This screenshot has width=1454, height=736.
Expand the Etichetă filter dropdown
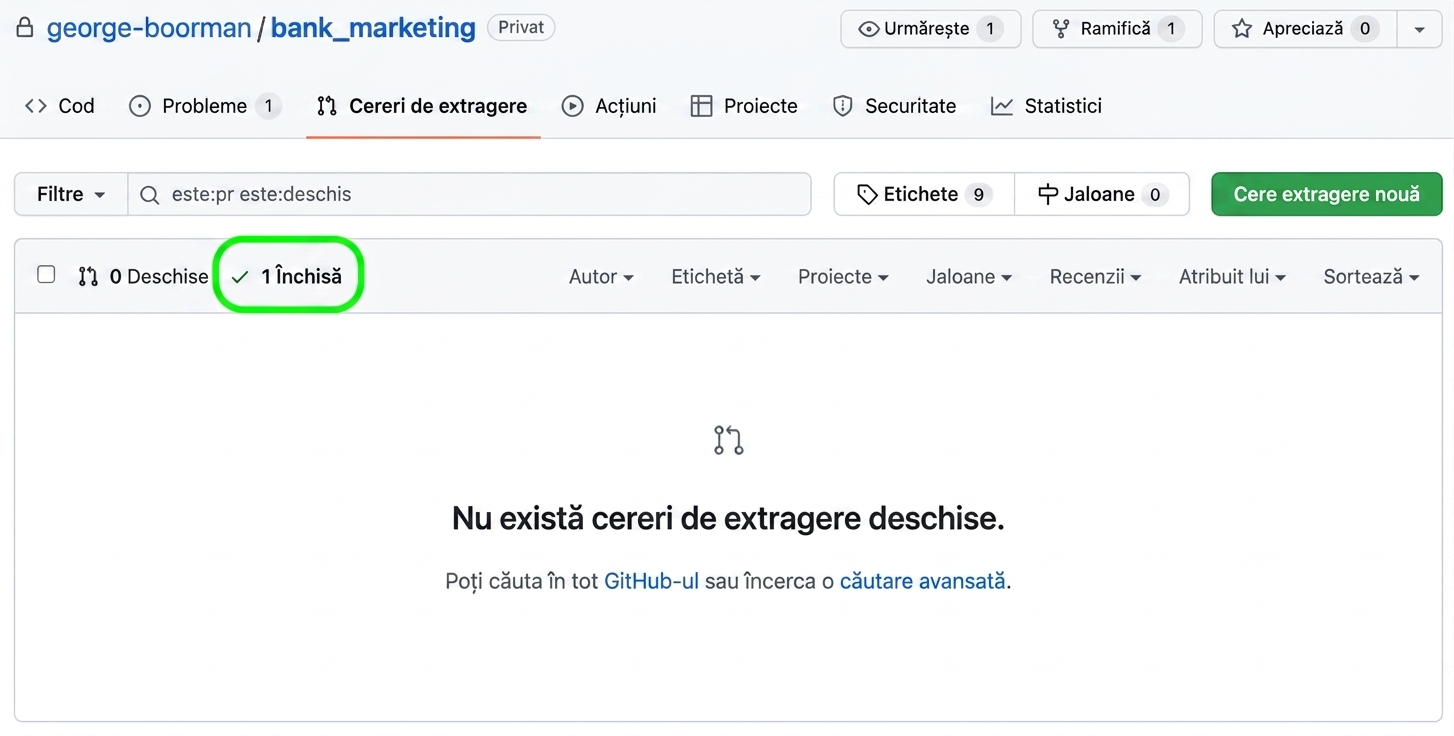point(716,277)
